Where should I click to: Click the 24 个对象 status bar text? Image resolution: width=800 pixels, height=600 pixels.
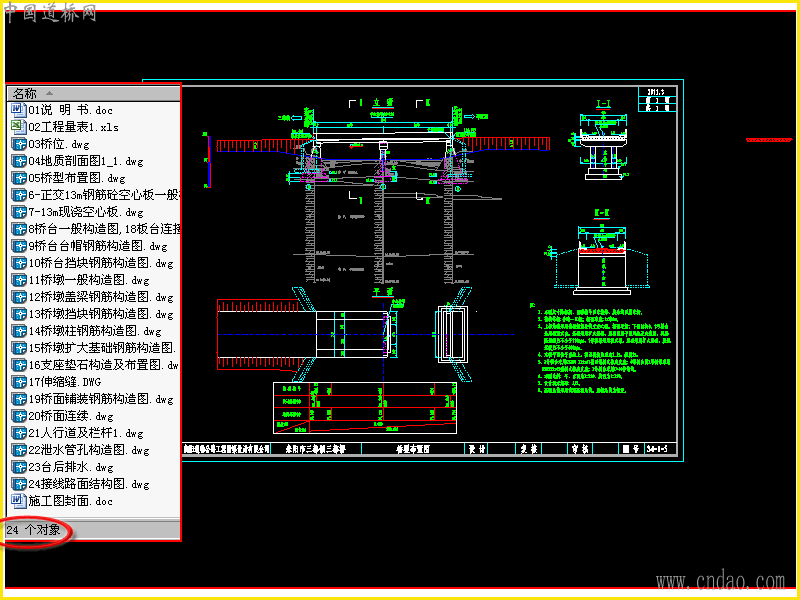pyautogui.click(x=34, y=530)
